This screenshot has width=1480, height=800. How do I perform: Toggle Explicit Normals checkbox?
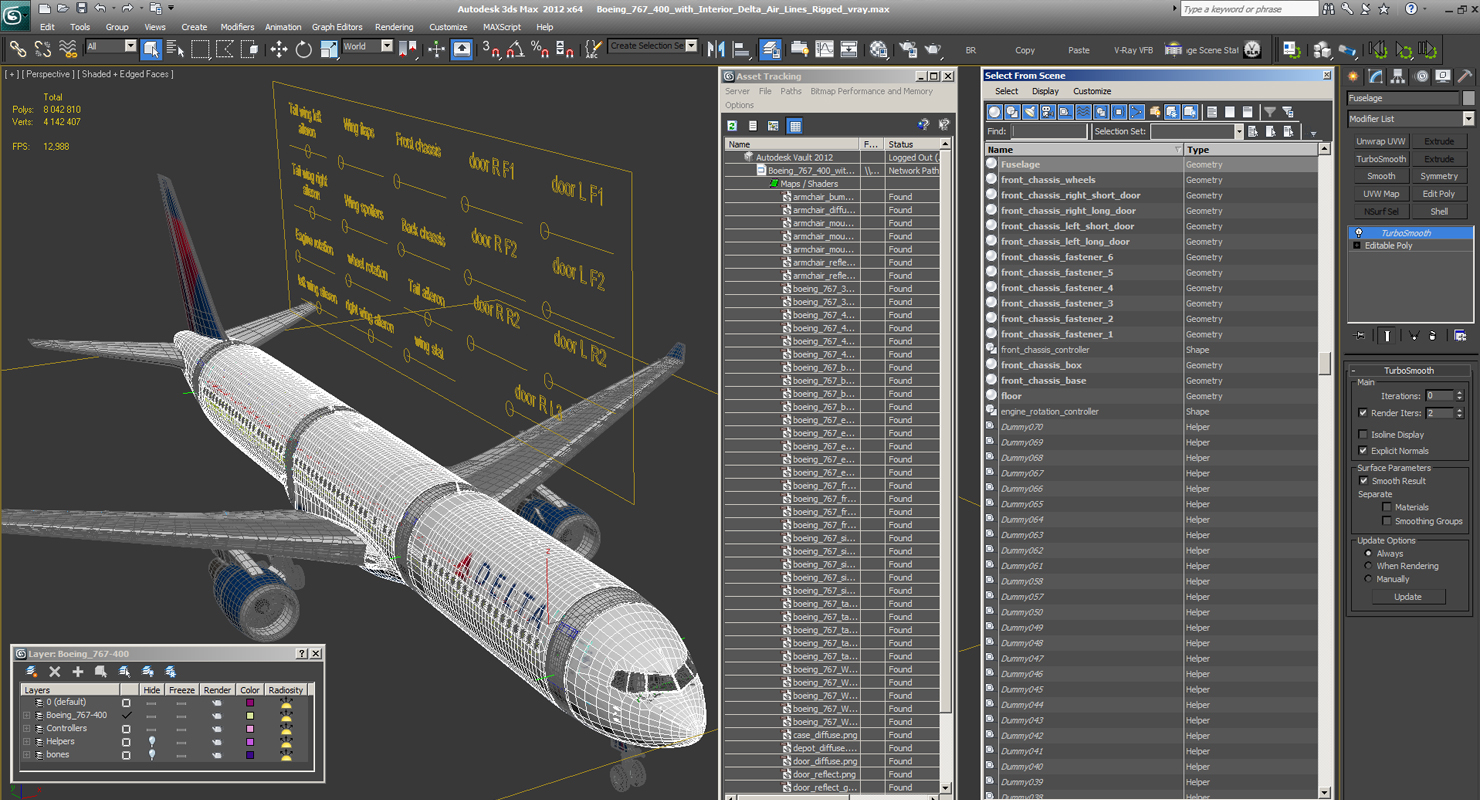[x=1363, y=451]
